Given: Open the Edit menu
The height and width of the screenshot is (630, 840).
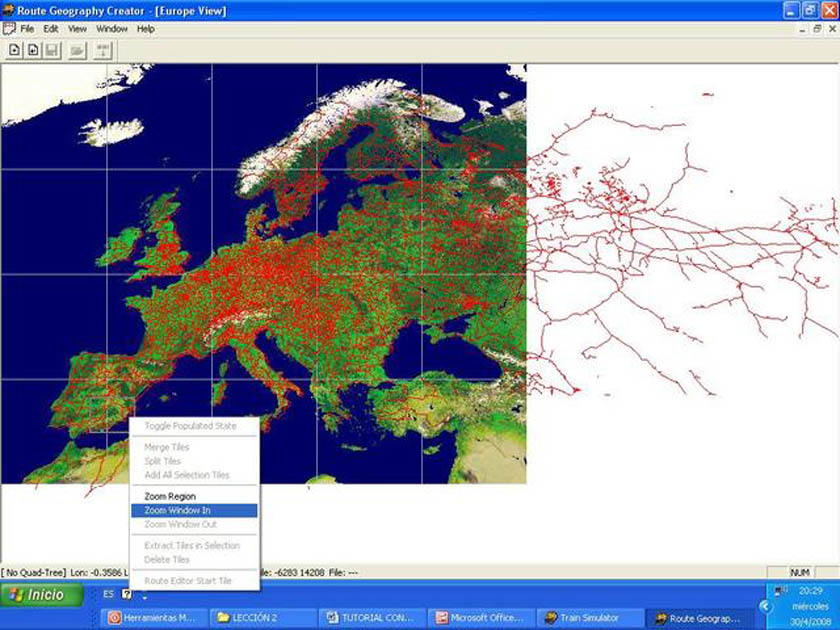Looking at the screenshot, I should (51, 29).
